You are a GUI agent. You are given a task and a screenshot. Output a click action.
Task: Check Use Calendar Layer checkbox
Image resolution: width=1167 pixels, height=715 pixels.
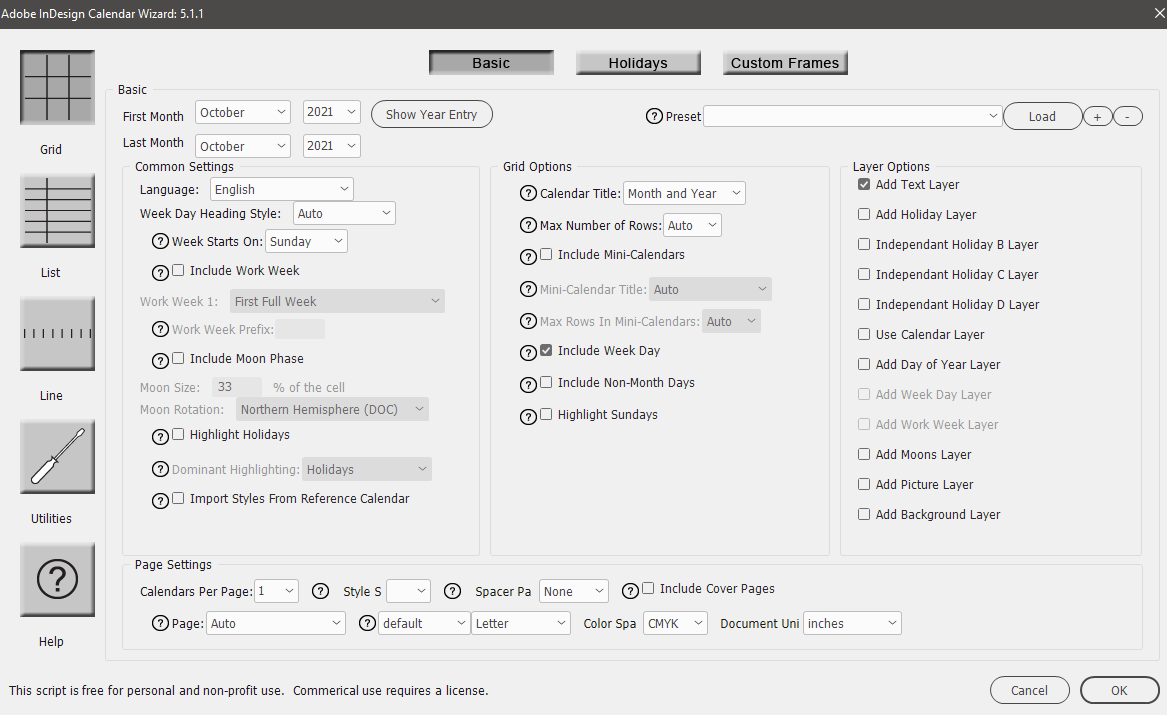pyautogui.click(x=864, y=334)
